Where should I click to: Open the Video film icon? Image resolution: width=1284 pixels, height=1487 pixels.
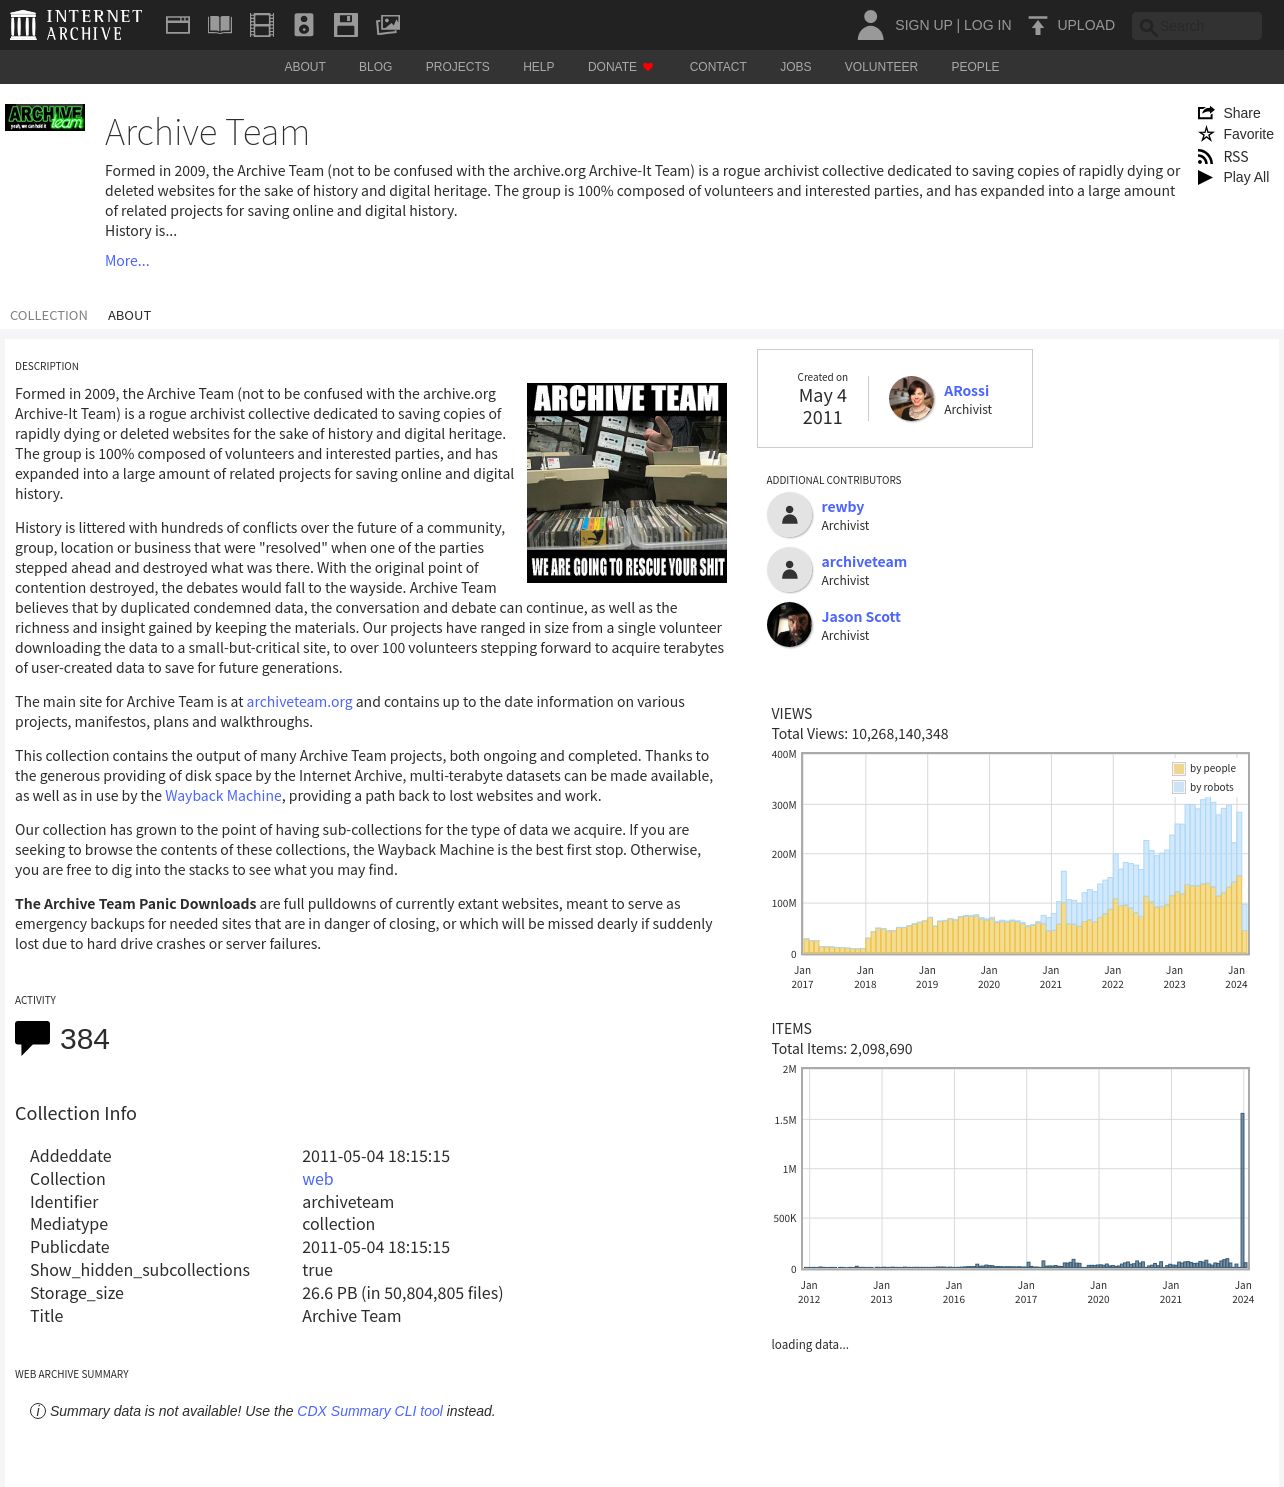[x=262, y=25]
